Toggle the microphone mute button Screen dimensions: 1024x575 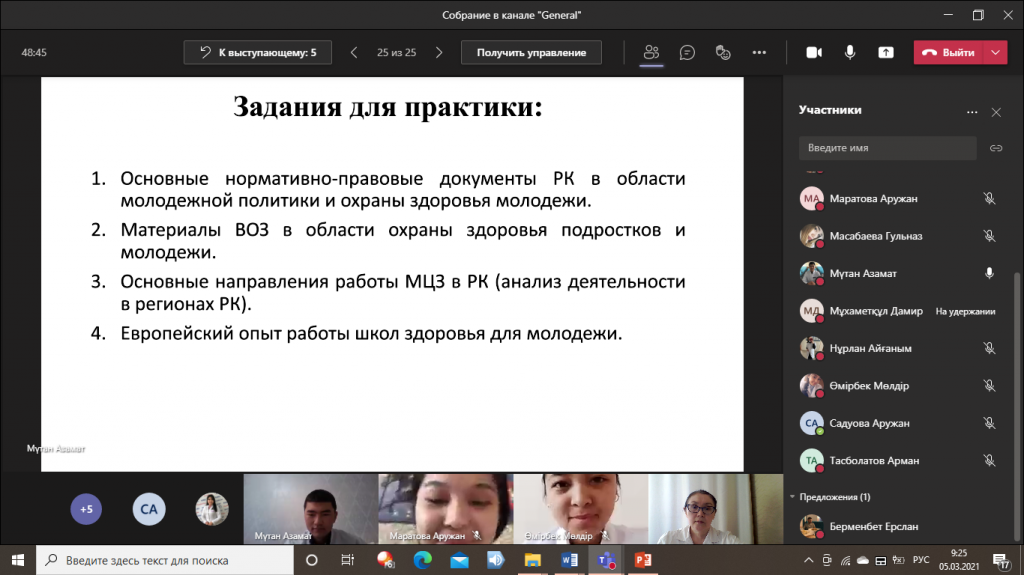tap(850, 53)
